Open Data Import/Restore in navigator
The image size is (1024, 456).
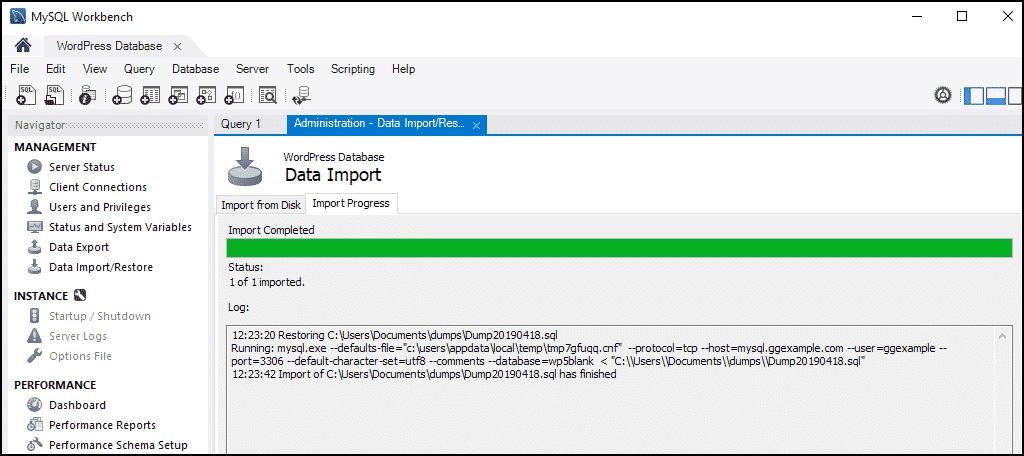tap(101, 267)
